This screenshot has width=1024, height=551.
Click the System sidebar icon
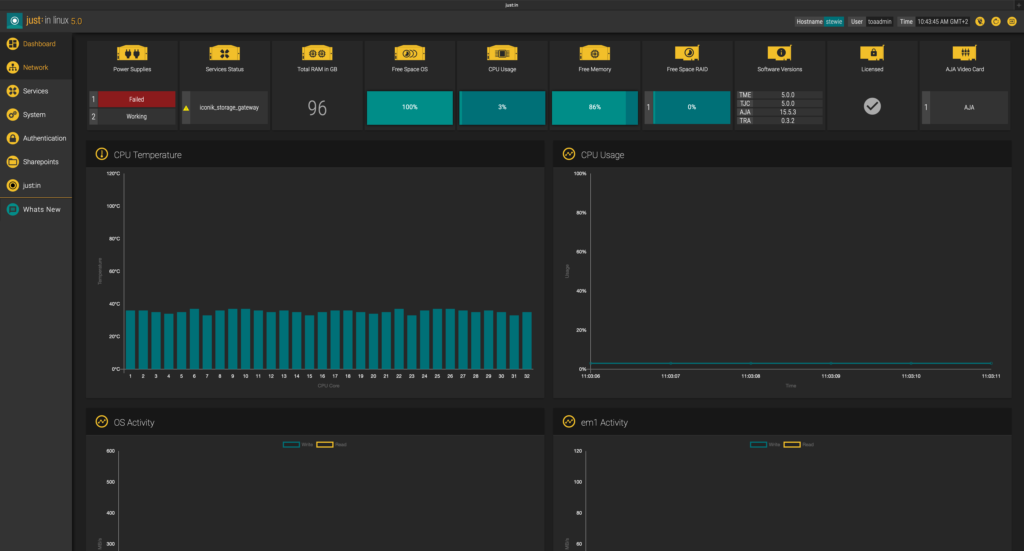click(12, 114)
